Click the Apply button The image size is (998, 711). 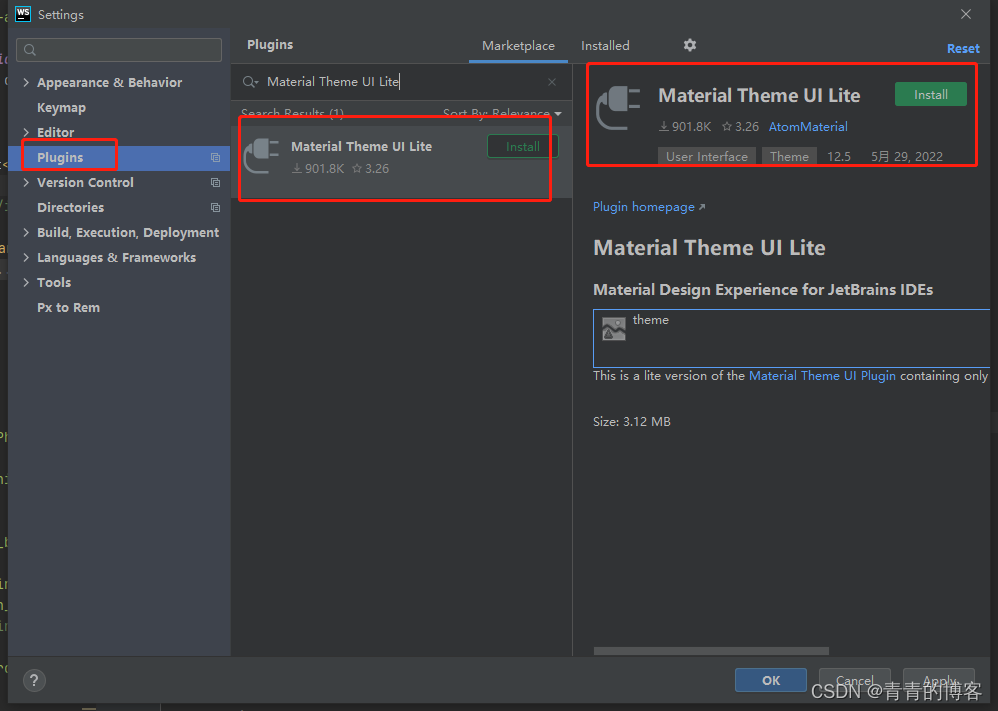pos(939,680)
